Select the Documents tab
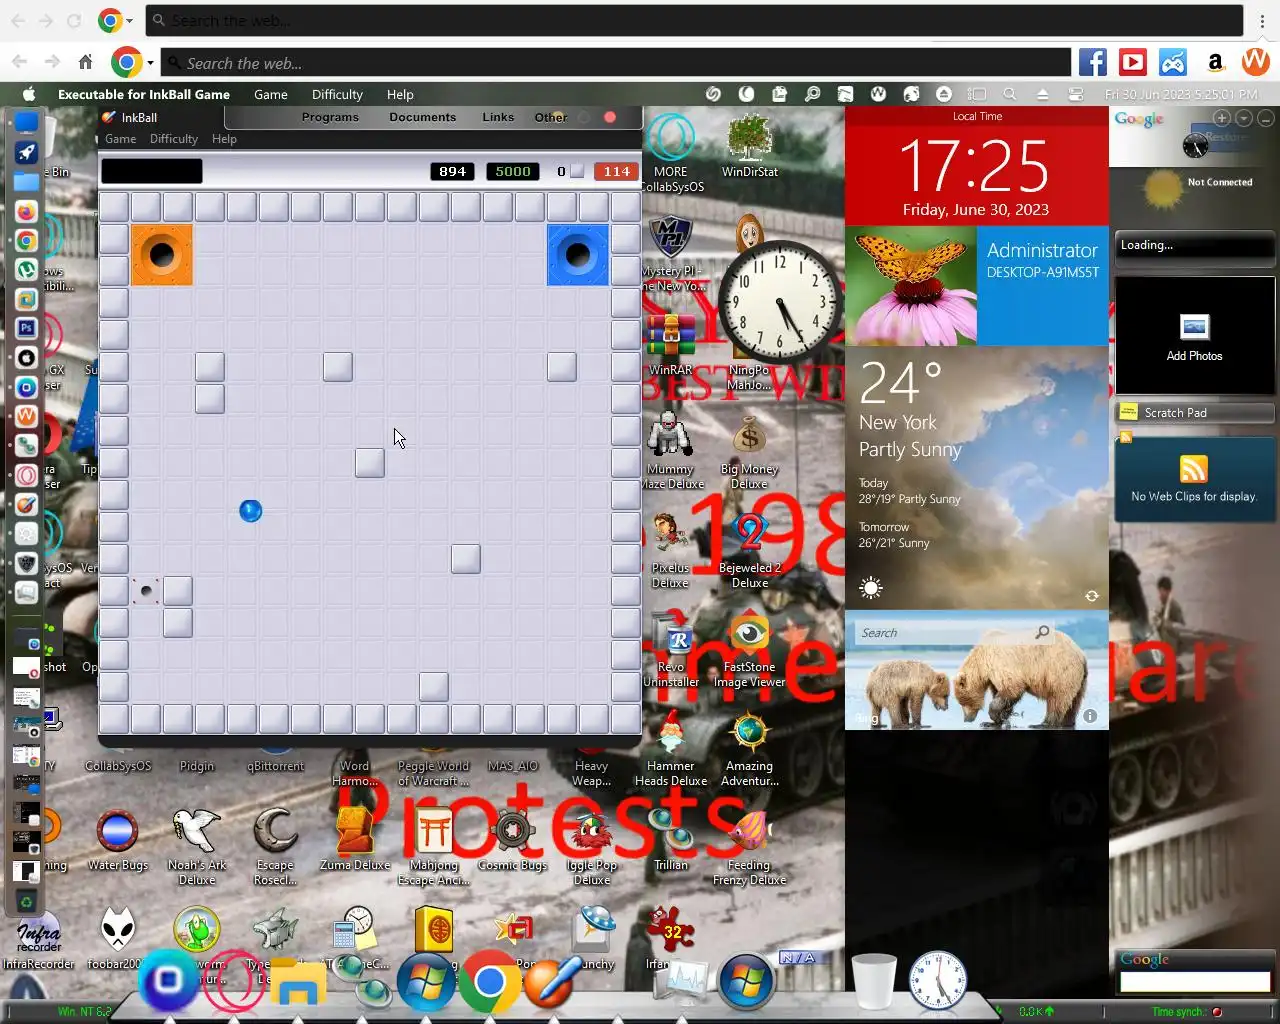Screen dimensions: 1280x1024 point(422,117)
